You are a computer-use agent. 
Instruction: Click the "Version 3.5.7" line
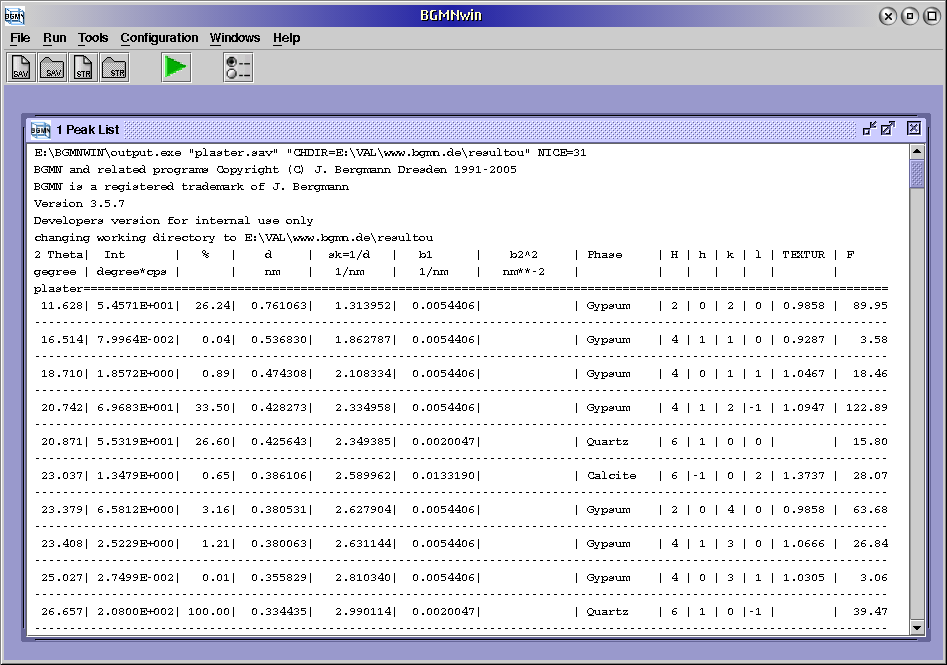pyautogui.click(x=79, y=204)
